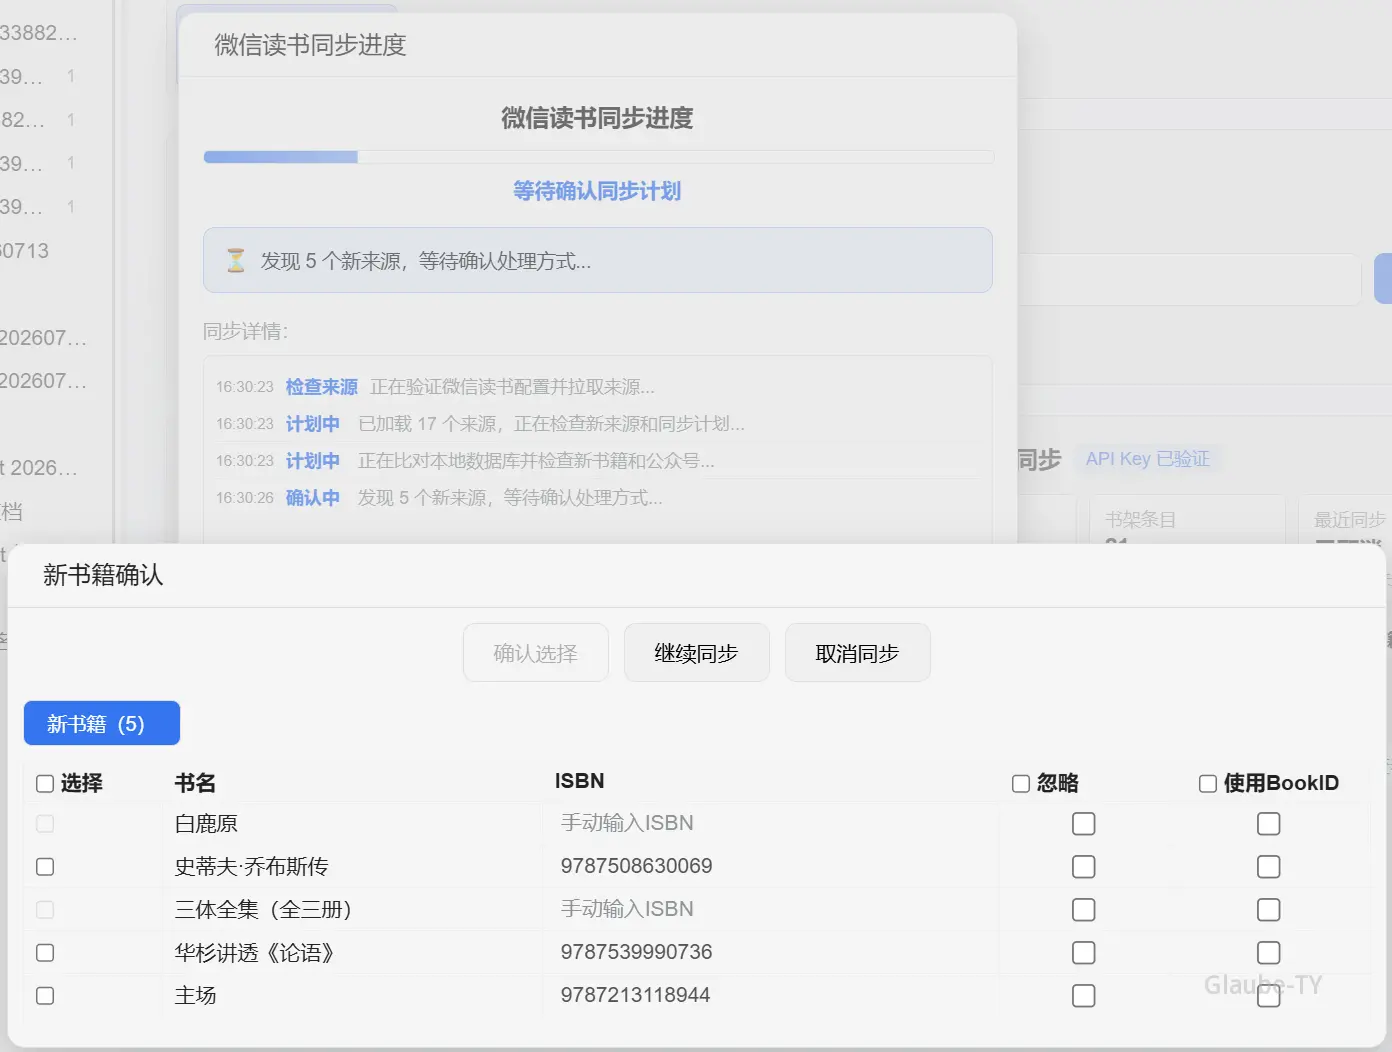Click the book title 白鹿原
The image size is (1392, 1052).
click(206, 824)
